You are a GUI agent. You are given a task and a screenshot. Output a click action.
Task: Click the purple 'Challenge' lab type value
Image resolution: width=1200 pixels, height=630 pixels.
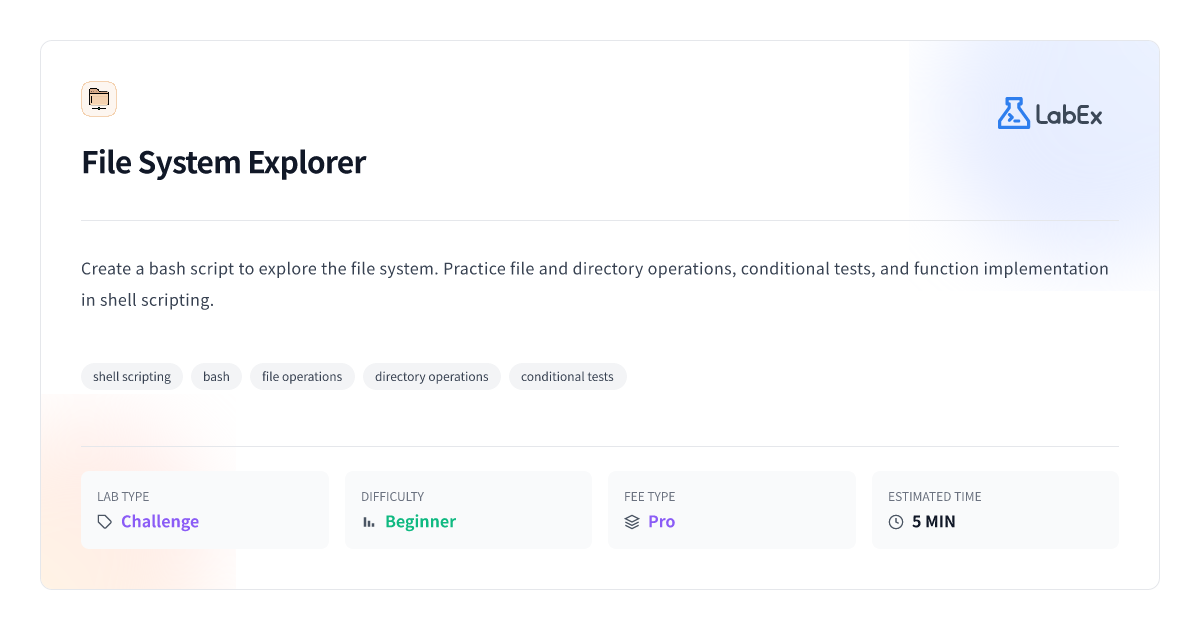coord(160,522)
